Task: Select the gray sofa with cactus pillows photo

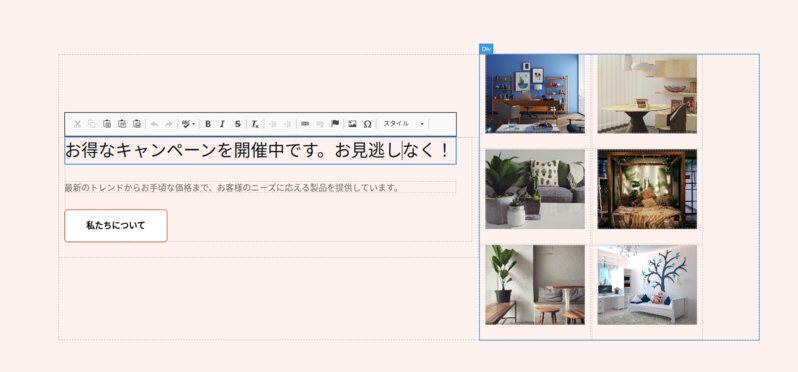Action: (x=535, y=189)
